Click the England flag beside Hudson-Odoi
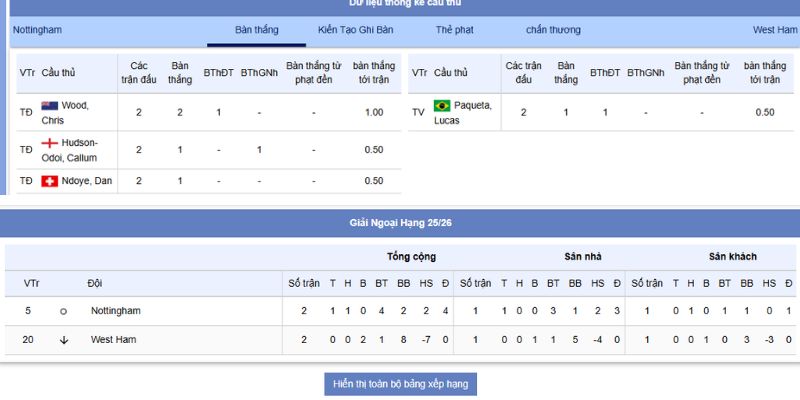800x400 pixels. click(x=50, y=143)
